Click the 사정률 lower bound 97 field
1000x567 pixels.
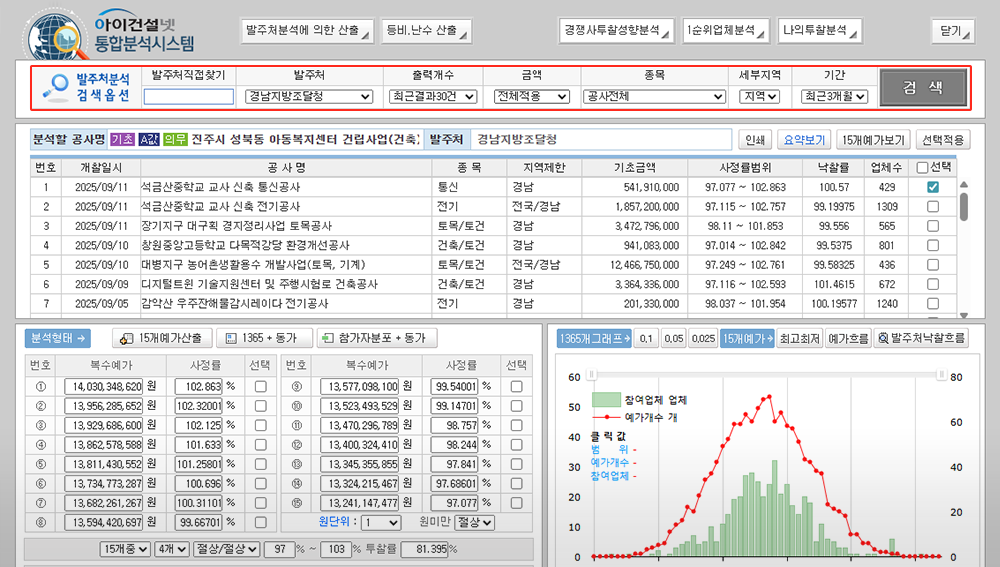pos(280,549)
